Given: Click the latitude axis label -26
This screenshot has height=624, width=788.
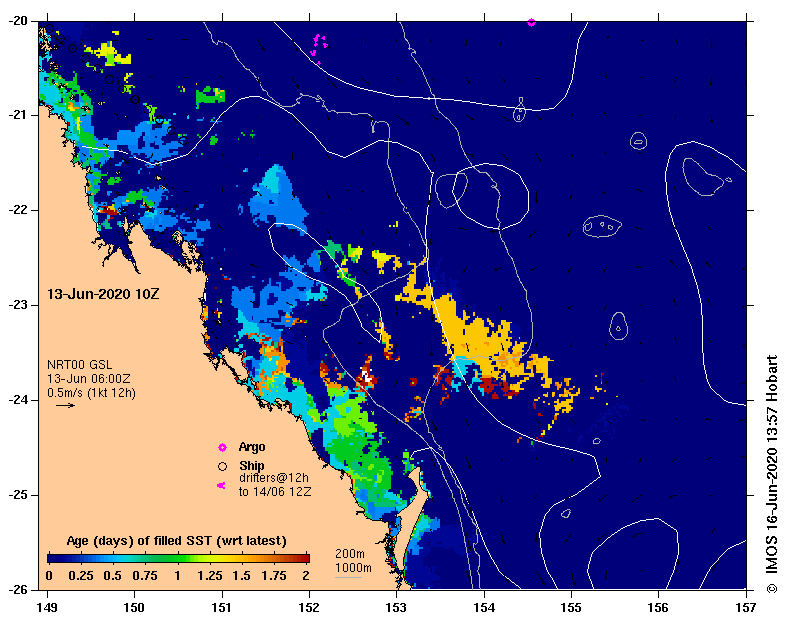Looking at the screenshot, I should (x=18, y=589).
